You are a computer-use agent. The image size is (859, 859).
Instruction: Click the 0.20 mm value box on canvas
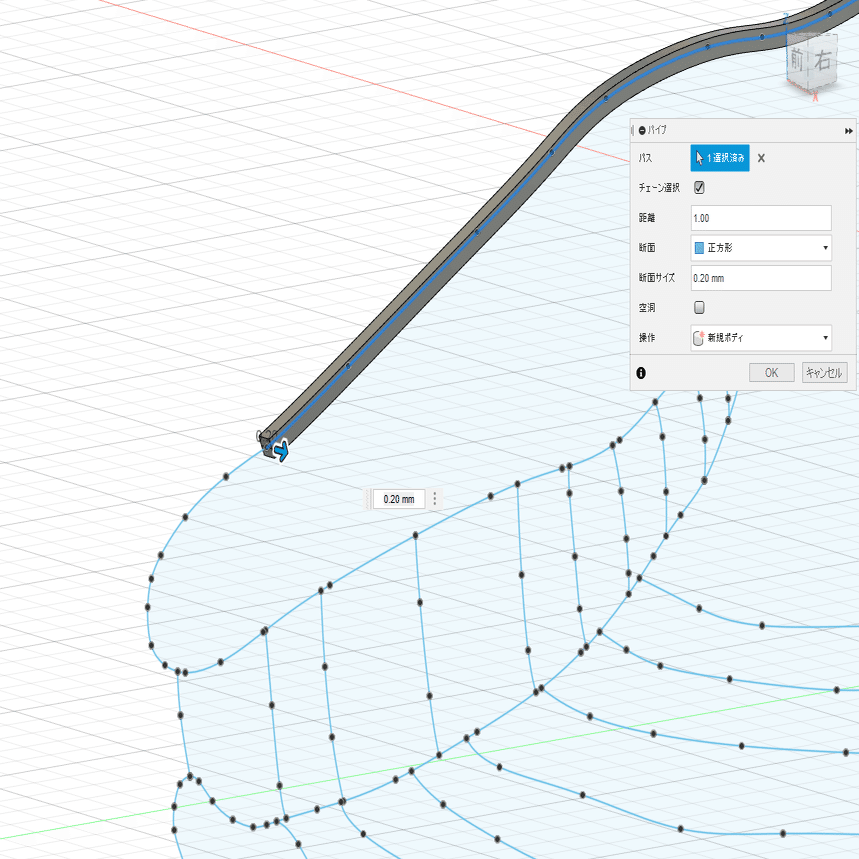click(x=399, y=499)
